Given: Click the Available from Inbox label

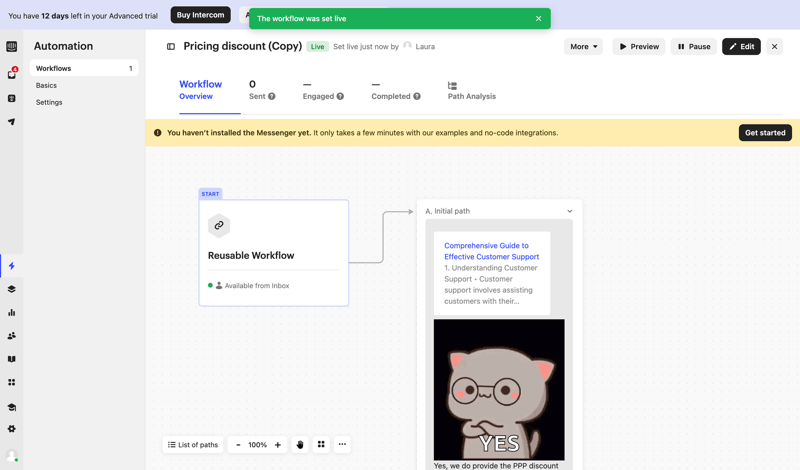Looking at the screenshot, I should point(257,286).
